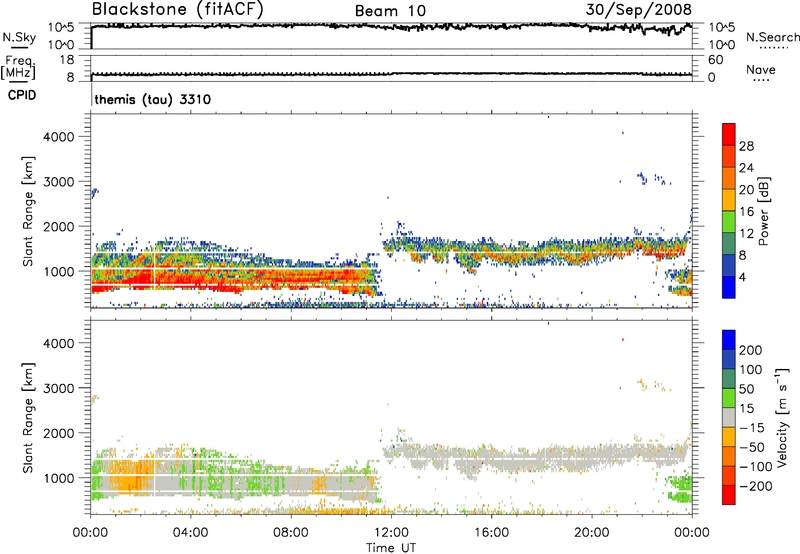Click the 'themis (tau) 3310' text
This screenshot has width=800, height=554.
(153, 99)
